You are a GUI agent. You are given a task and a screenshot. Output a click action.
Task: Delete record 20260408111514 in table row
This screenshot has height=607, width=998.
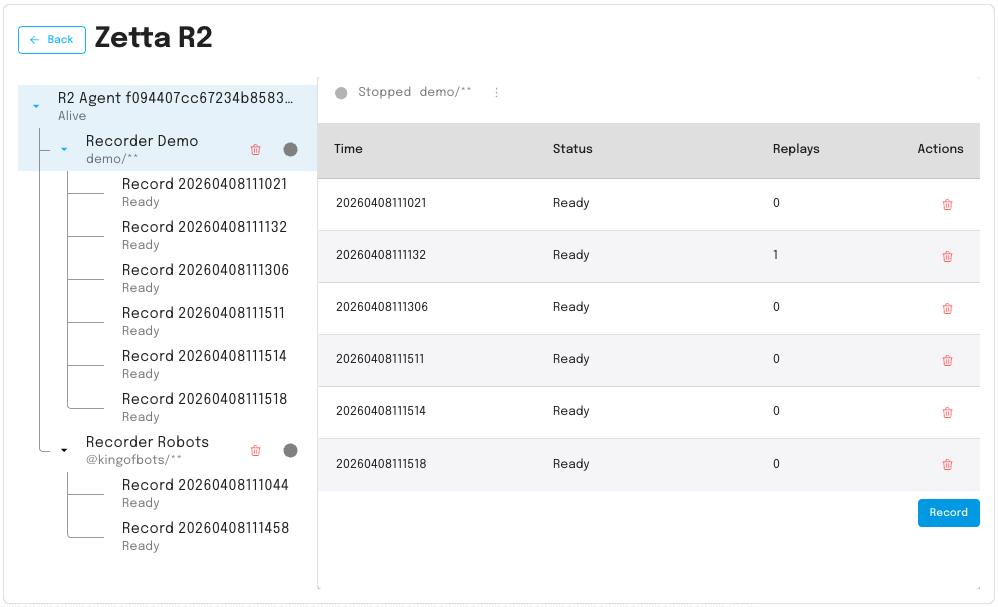tap(947, 412)
